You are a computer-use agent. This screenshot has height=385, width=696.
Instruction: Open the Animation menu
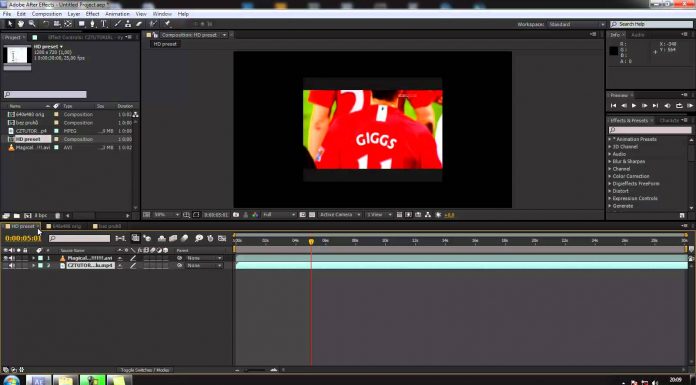pyautogui.click(x=117, y=14)
